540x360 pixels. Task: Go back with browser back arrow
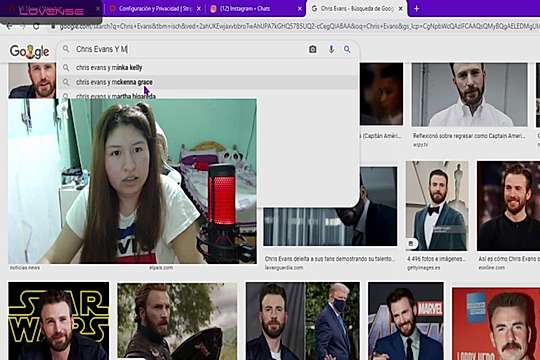pos(10,26)
